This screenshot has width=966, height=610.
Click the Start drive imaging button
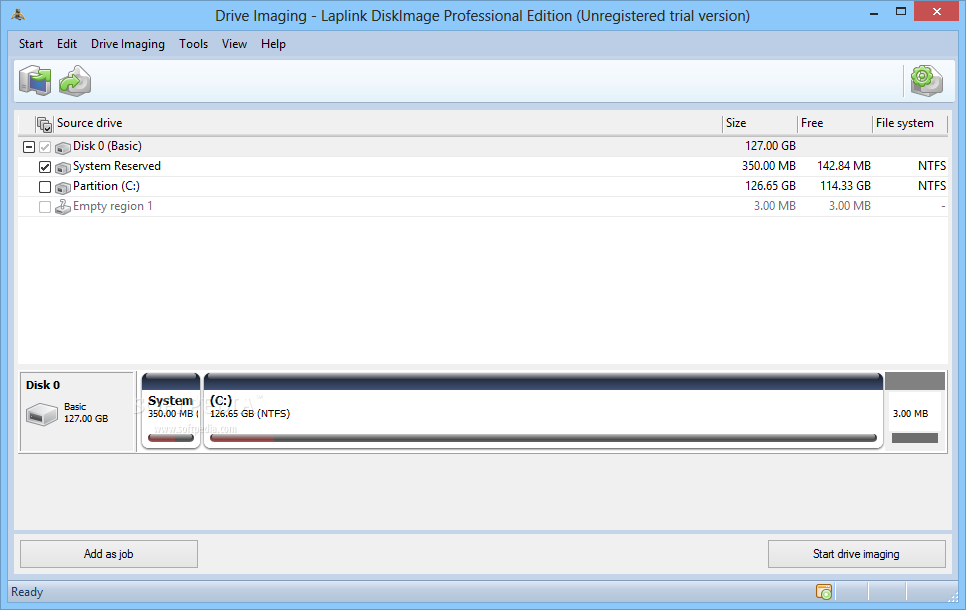(x=856, y=554)
